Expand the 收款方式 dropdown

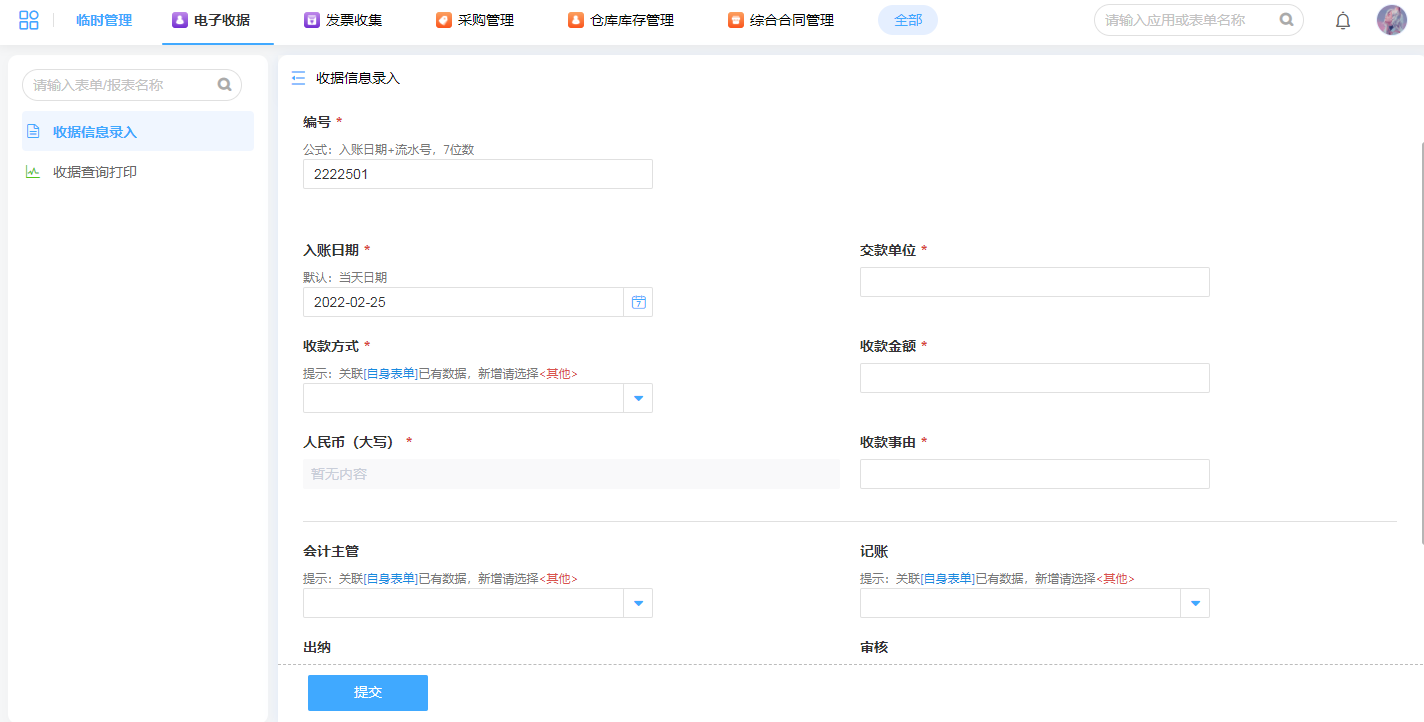[x=638, y=399]
